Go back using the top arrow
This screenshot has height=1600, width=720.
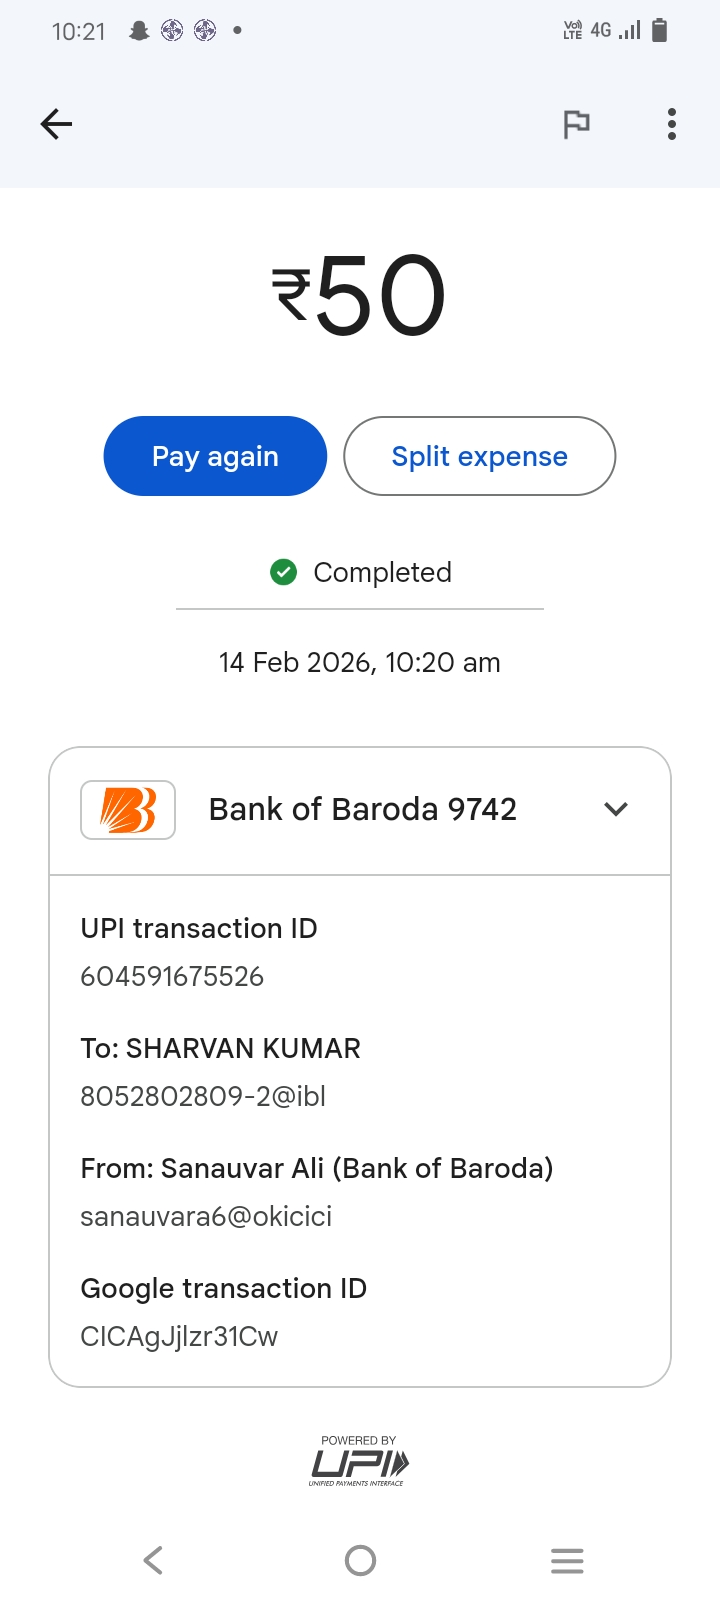56,124
